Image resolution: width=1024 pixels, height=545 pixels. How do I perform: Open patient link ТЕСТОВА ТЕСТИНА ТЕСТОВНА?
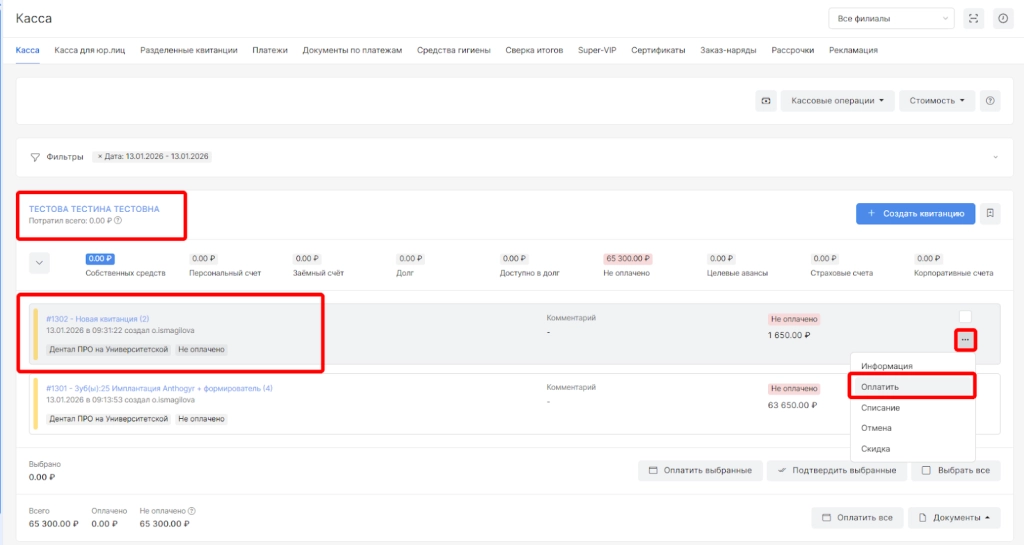point(93,209)
